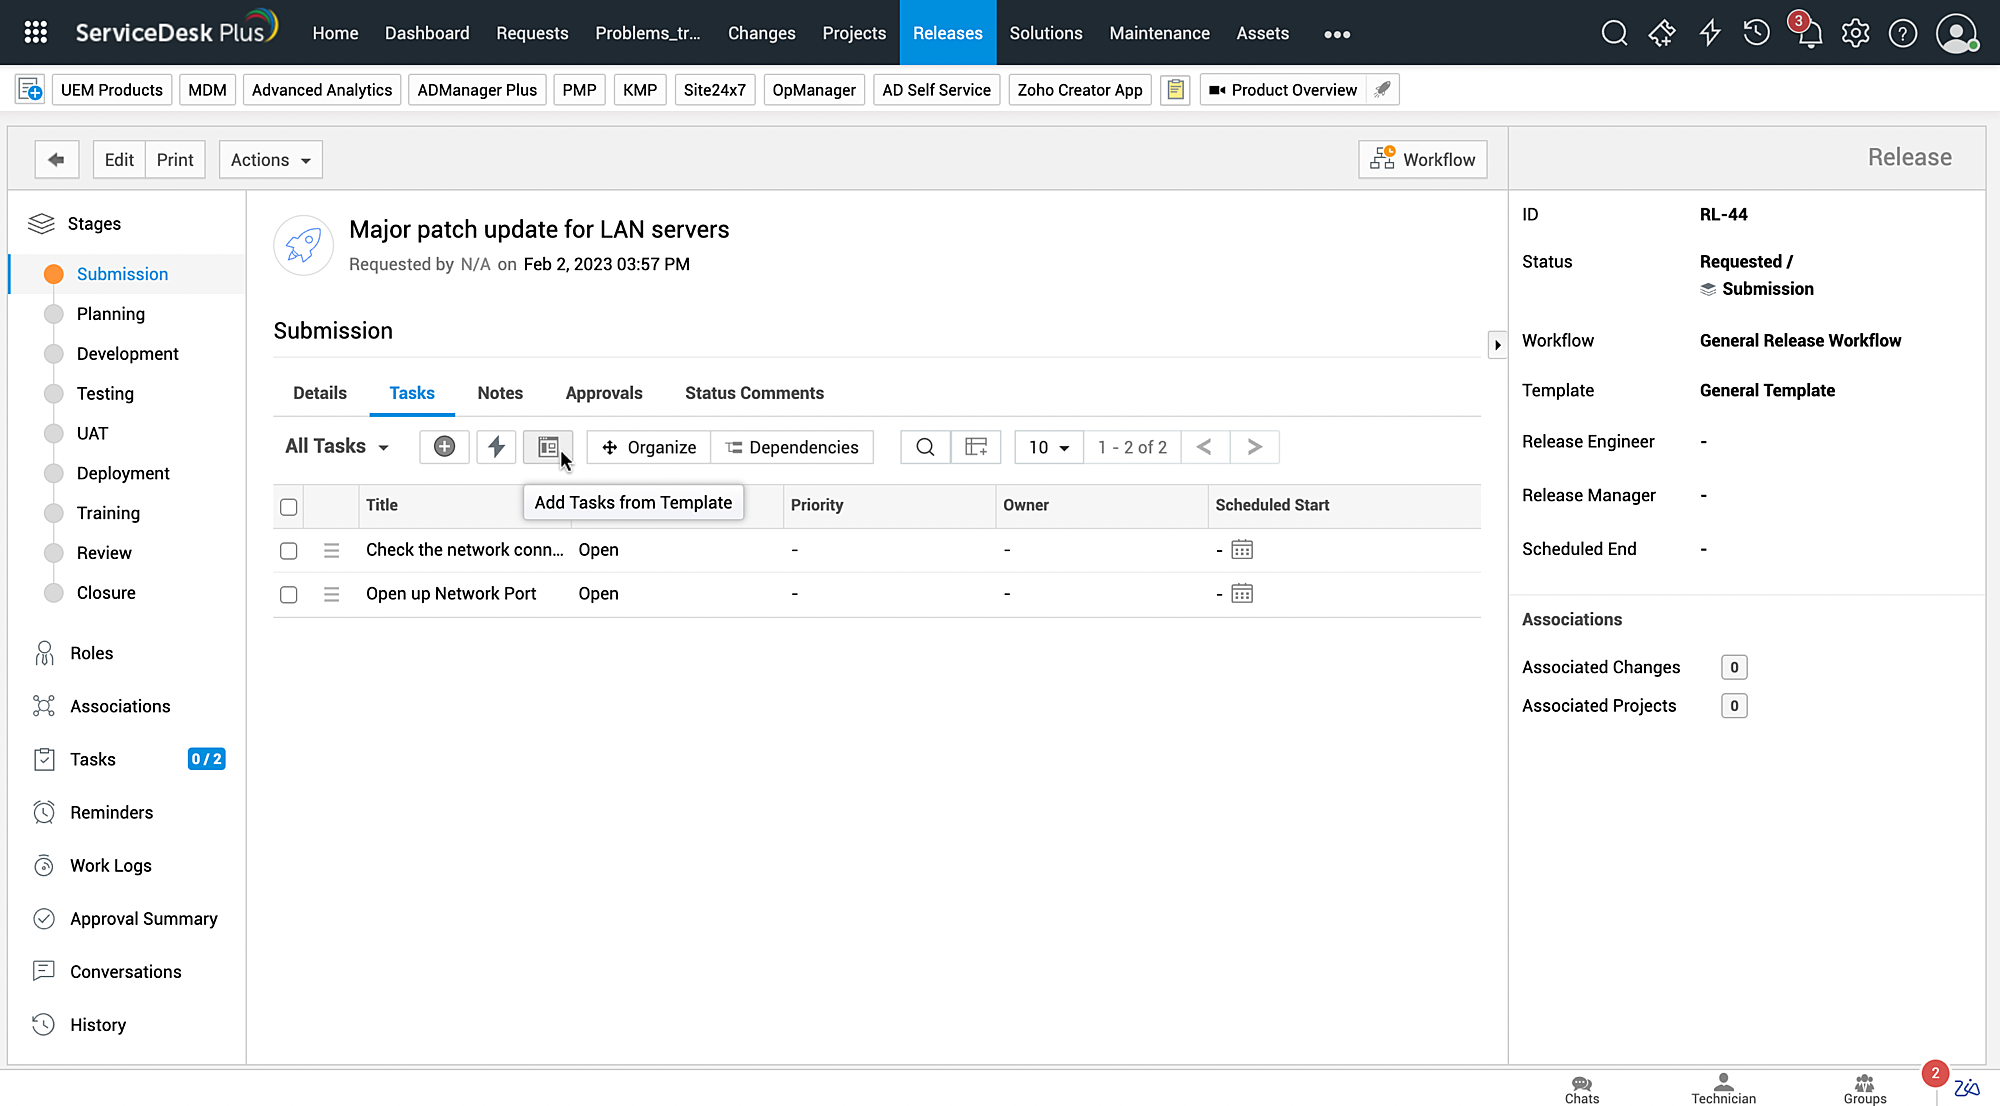Open the recent items history icon in header
Viewport: 2000px width, 1106px height.
tap(1757, 33)
